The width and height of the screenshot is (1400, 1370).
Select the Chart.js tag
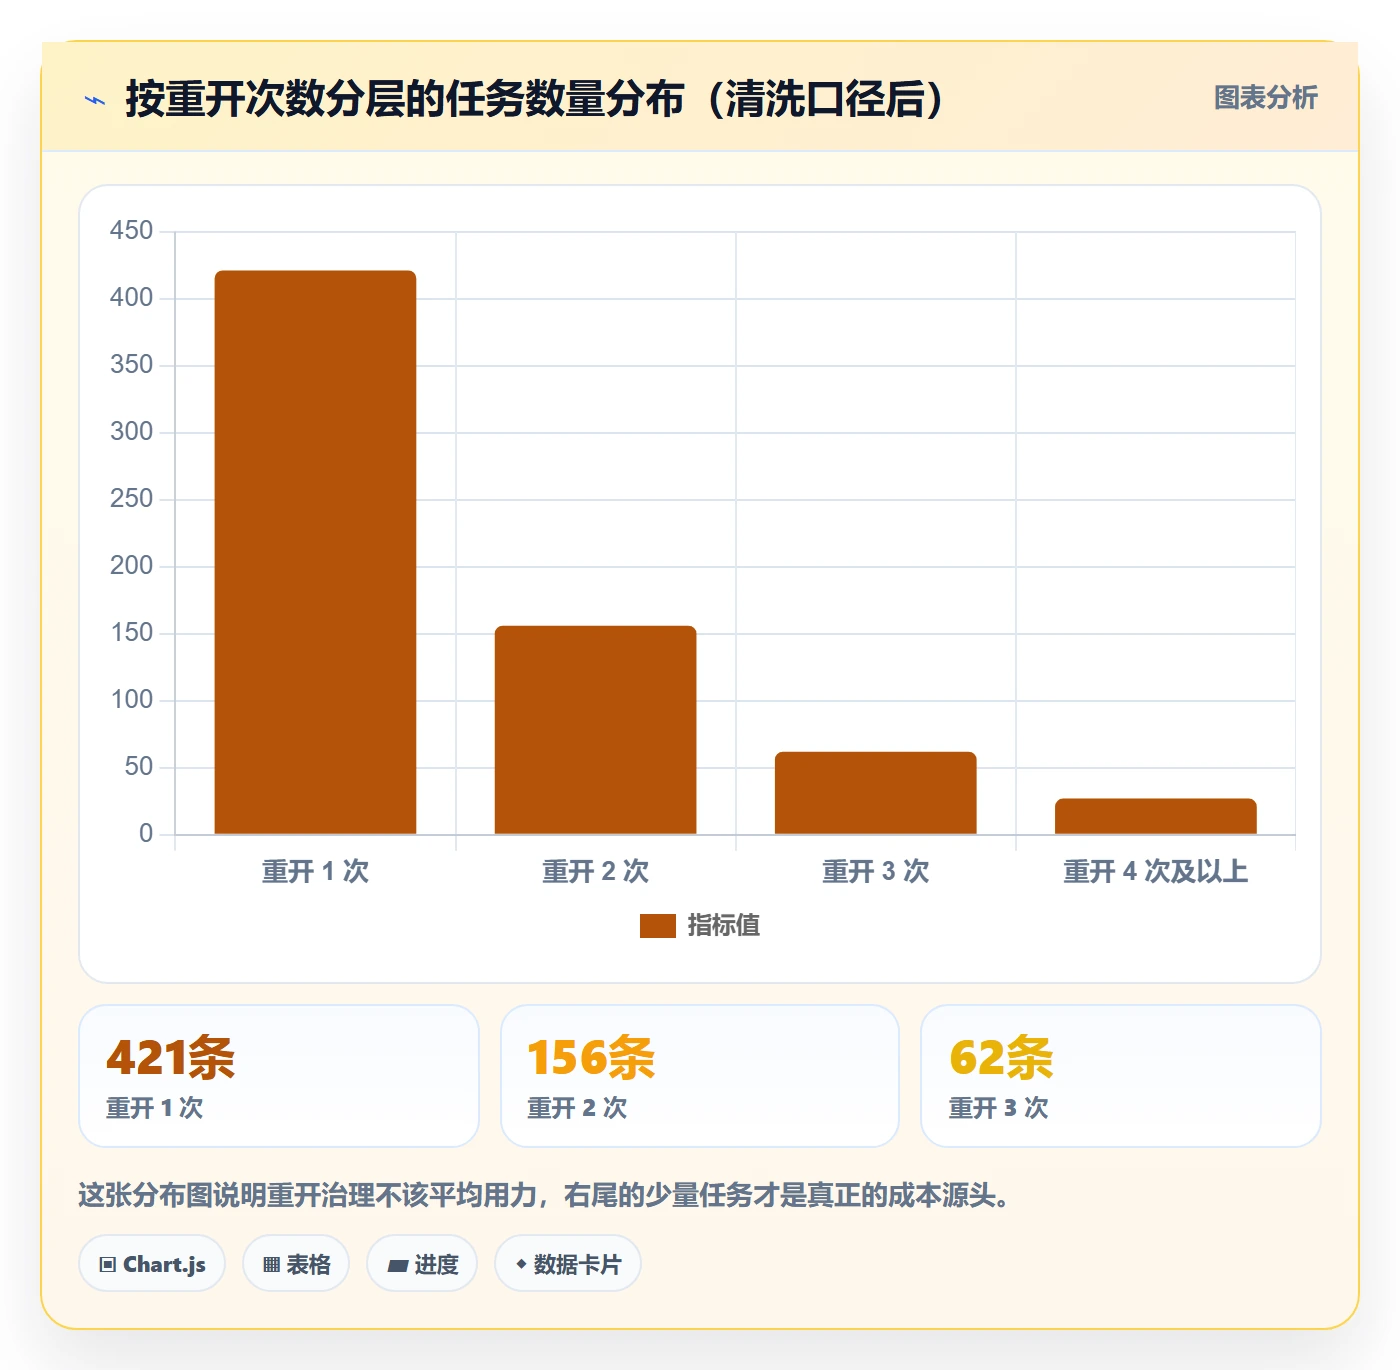[x=152, y=1264]
